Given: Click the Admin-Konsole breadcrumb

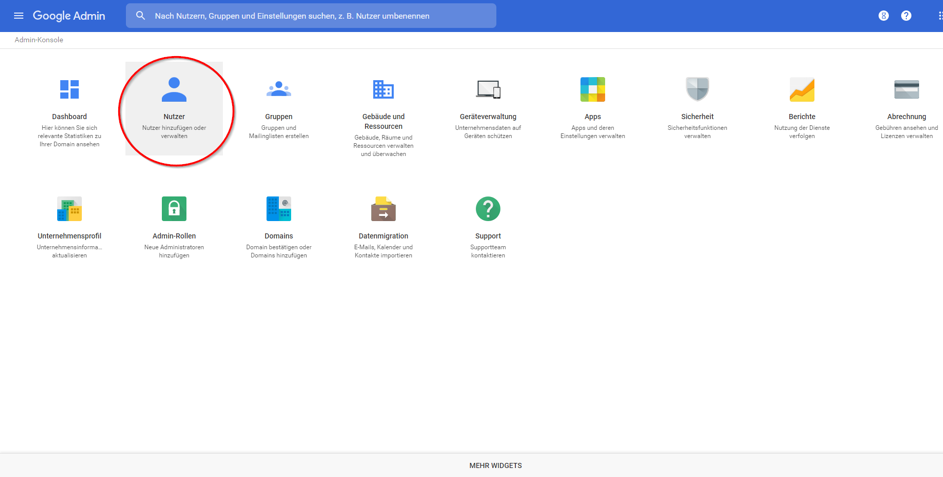Looking at the screenshot, I should [38, 40].
